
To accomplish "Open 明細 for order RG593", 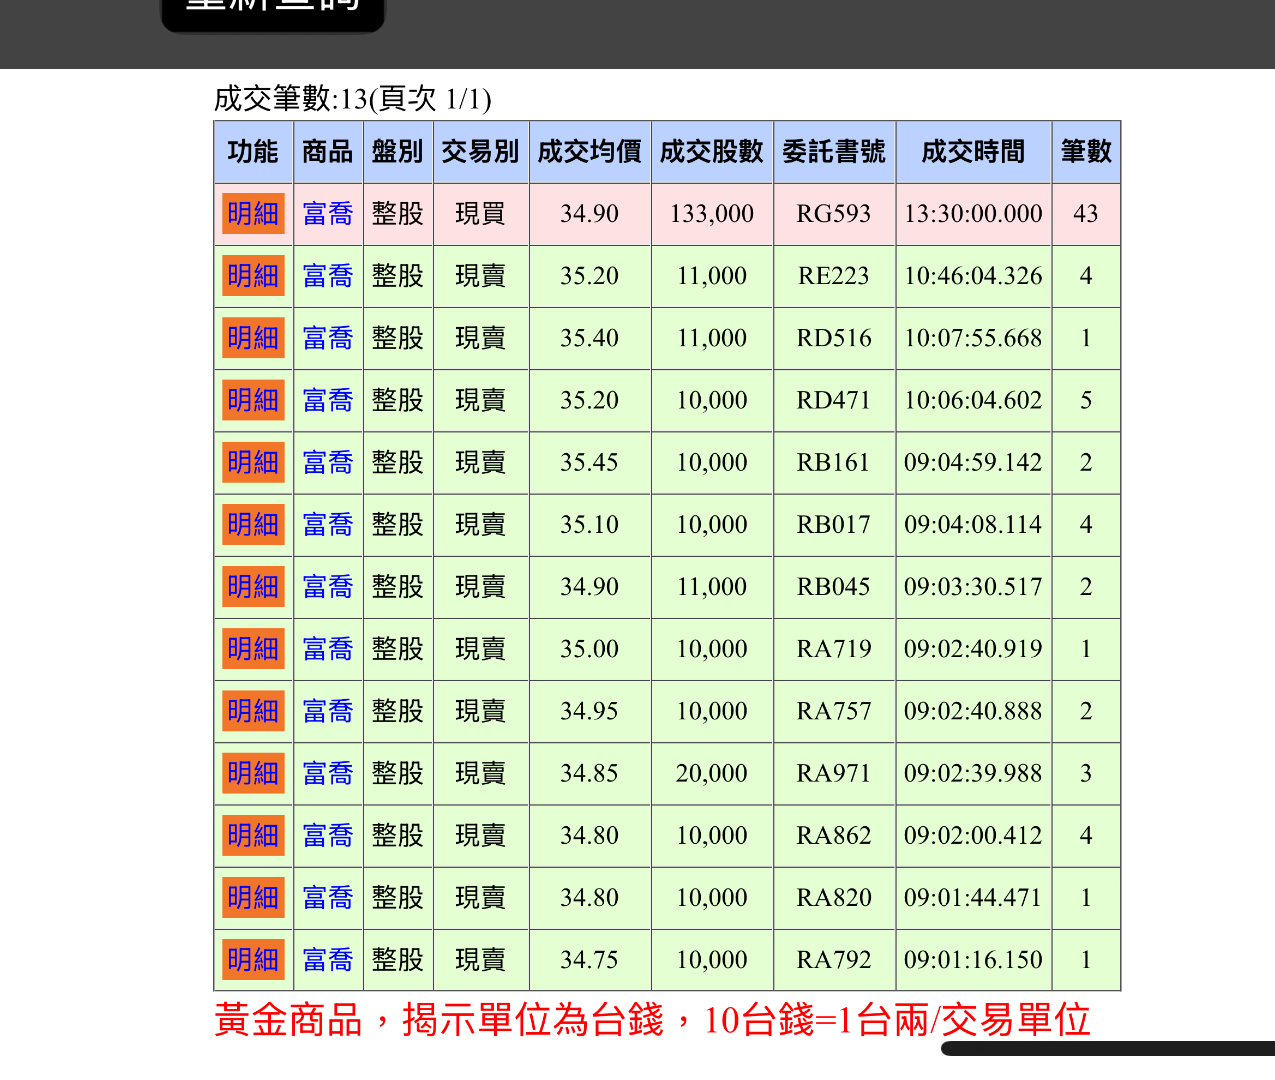I will [x=253, y=214].
